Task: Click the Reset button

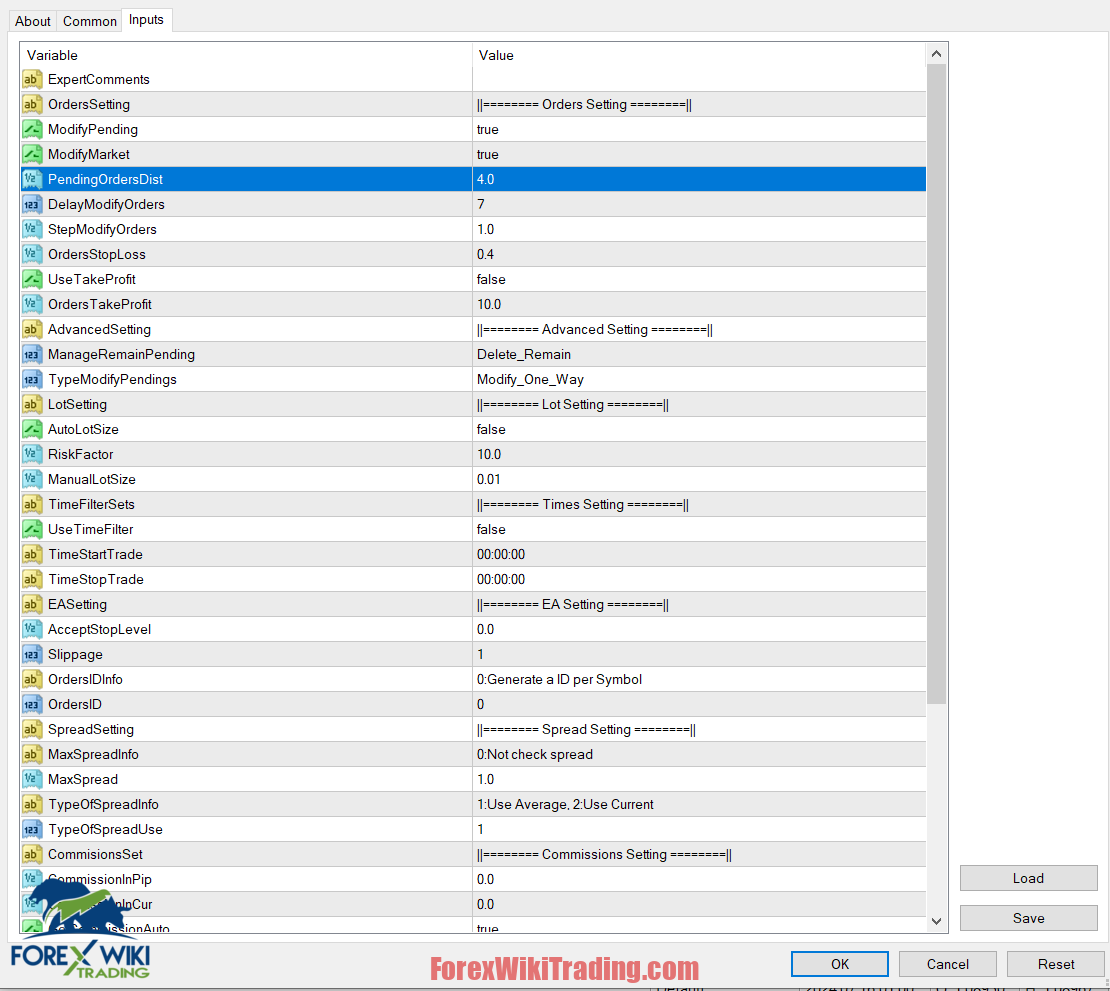Action: click(x=1055, y=964)
